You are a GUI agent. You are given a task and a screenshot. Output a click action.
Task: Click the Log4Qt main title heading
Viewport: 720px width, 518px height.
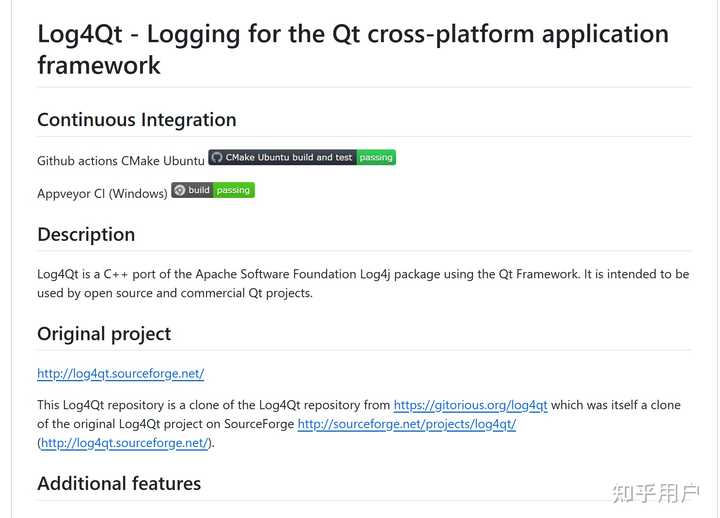353,49
